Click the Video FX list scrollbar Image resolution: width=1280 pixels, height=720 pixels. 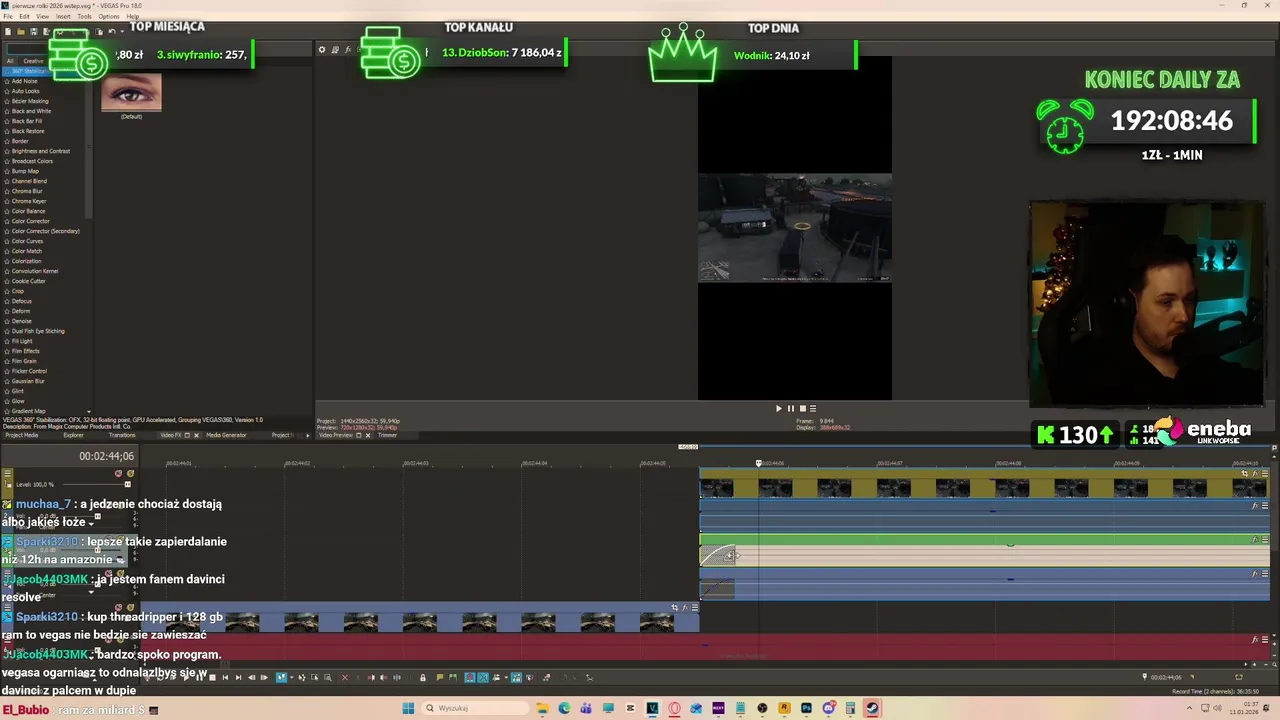coord(89,150)
